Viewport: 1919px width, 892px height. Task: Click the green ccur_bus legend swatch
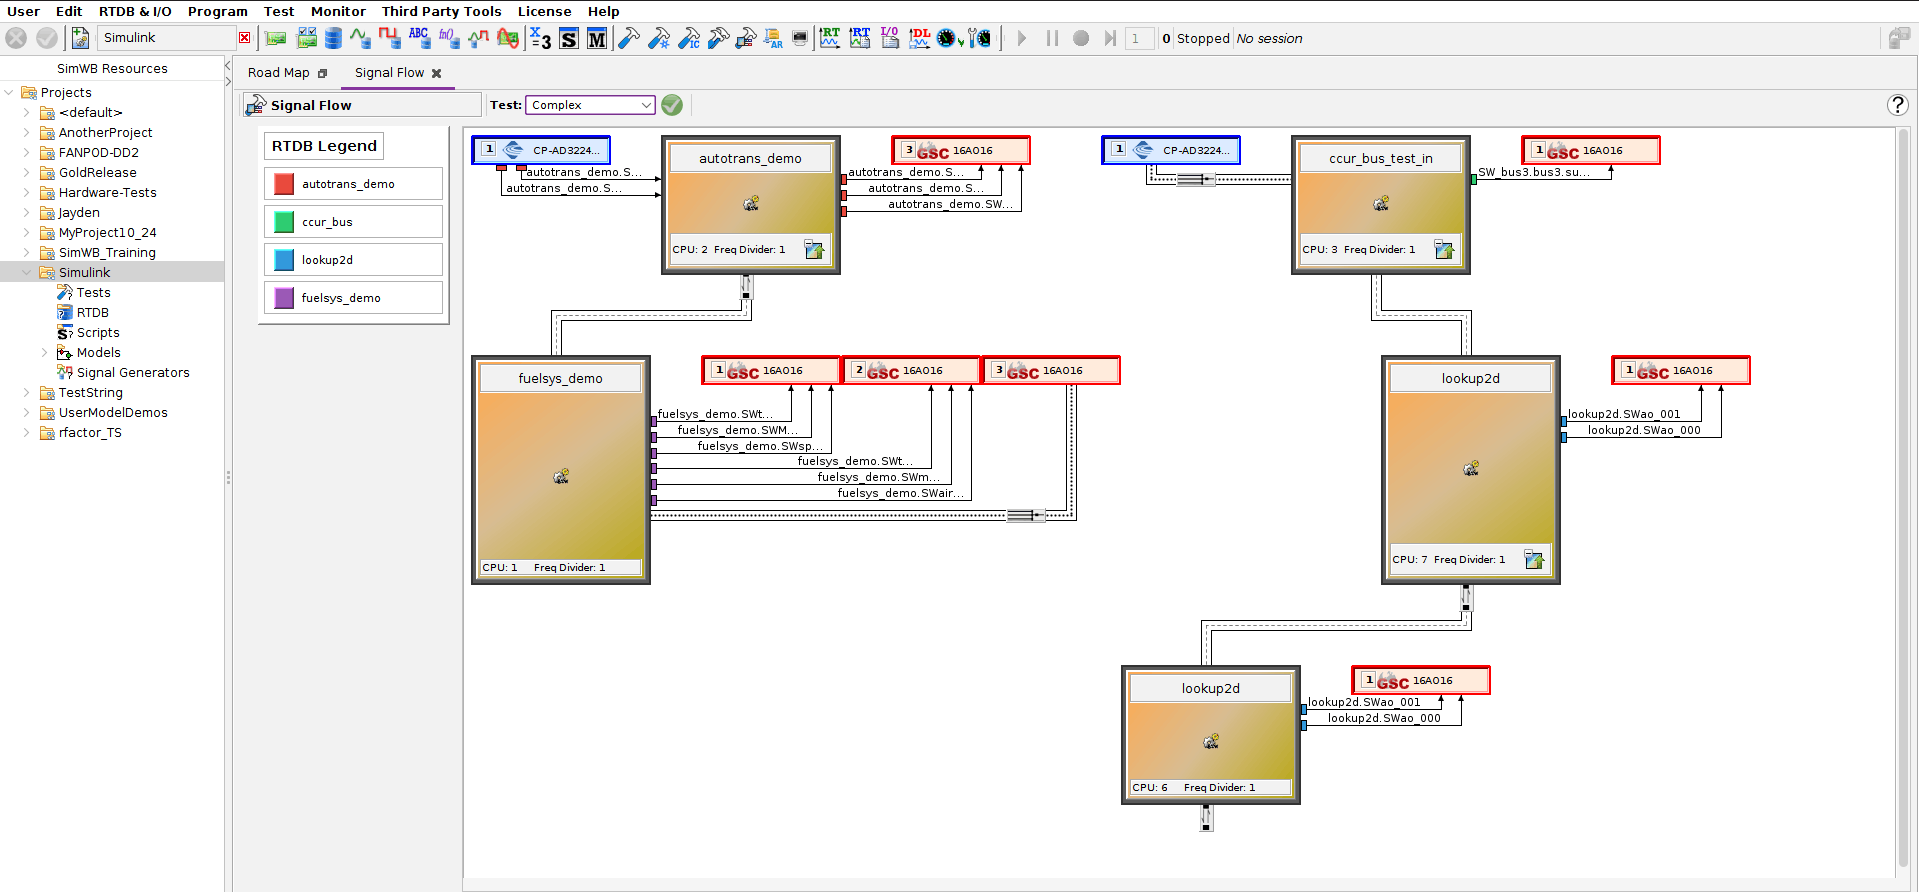284,222
